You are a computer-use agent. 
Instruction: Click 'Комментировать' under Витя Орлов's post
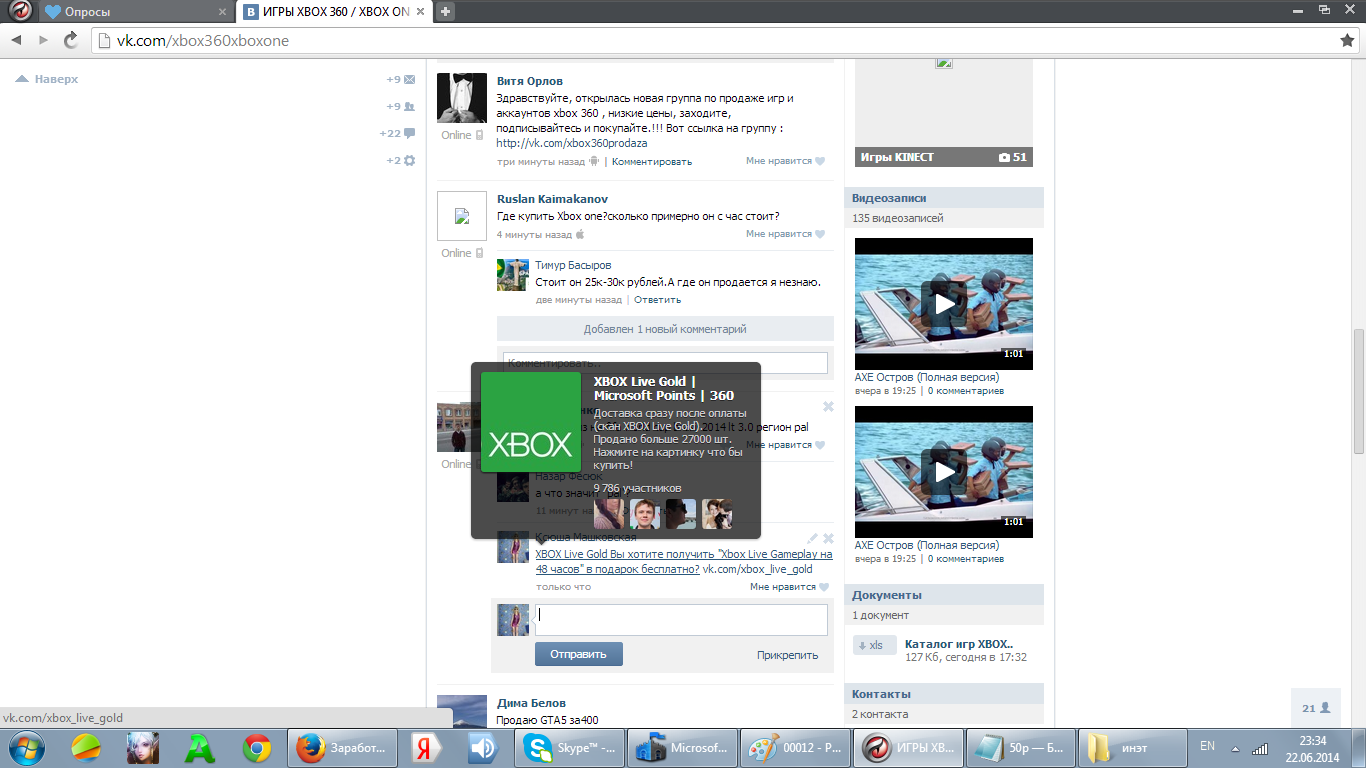[652, 161]
